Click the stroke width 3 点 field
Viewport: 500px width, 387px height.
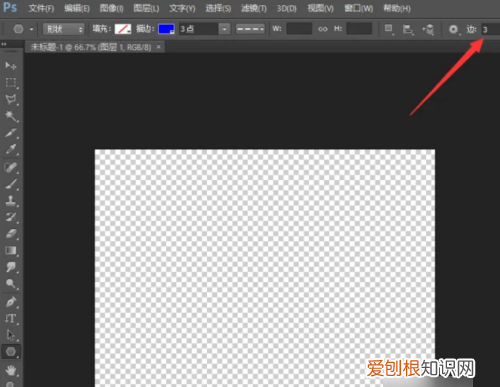(199, 29)
